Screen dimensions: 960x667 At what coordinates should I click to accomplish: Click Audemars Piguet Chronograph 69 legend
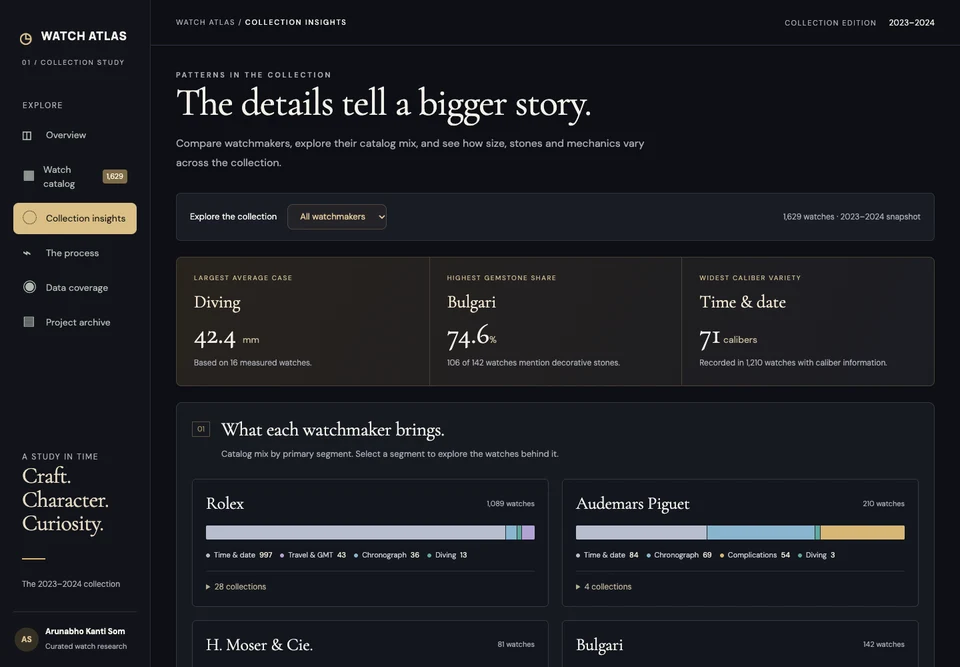(x=679, y=555)
